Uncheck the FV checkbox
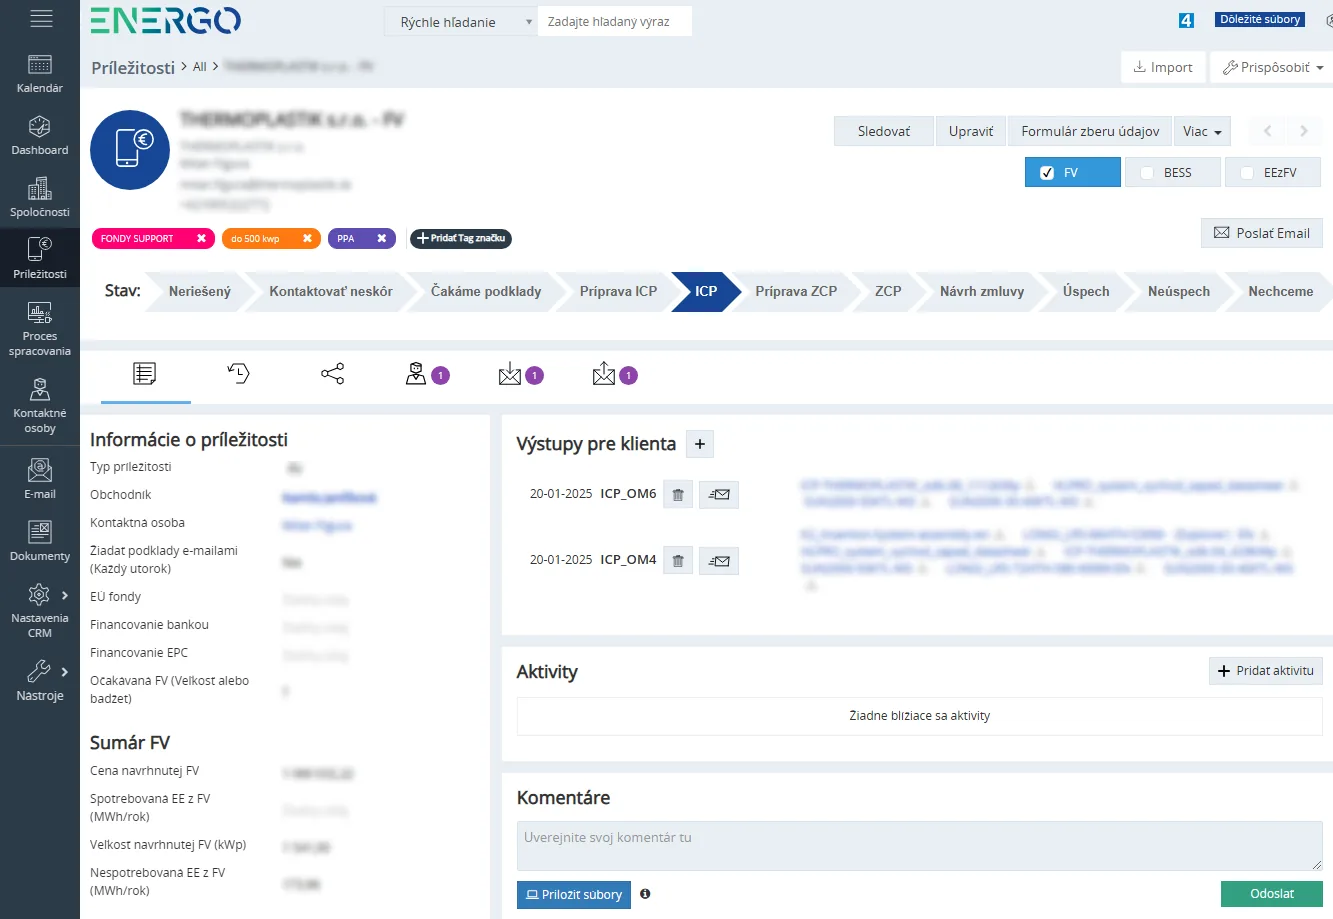Viewport: 1333px width, 919px height. 1047,173
